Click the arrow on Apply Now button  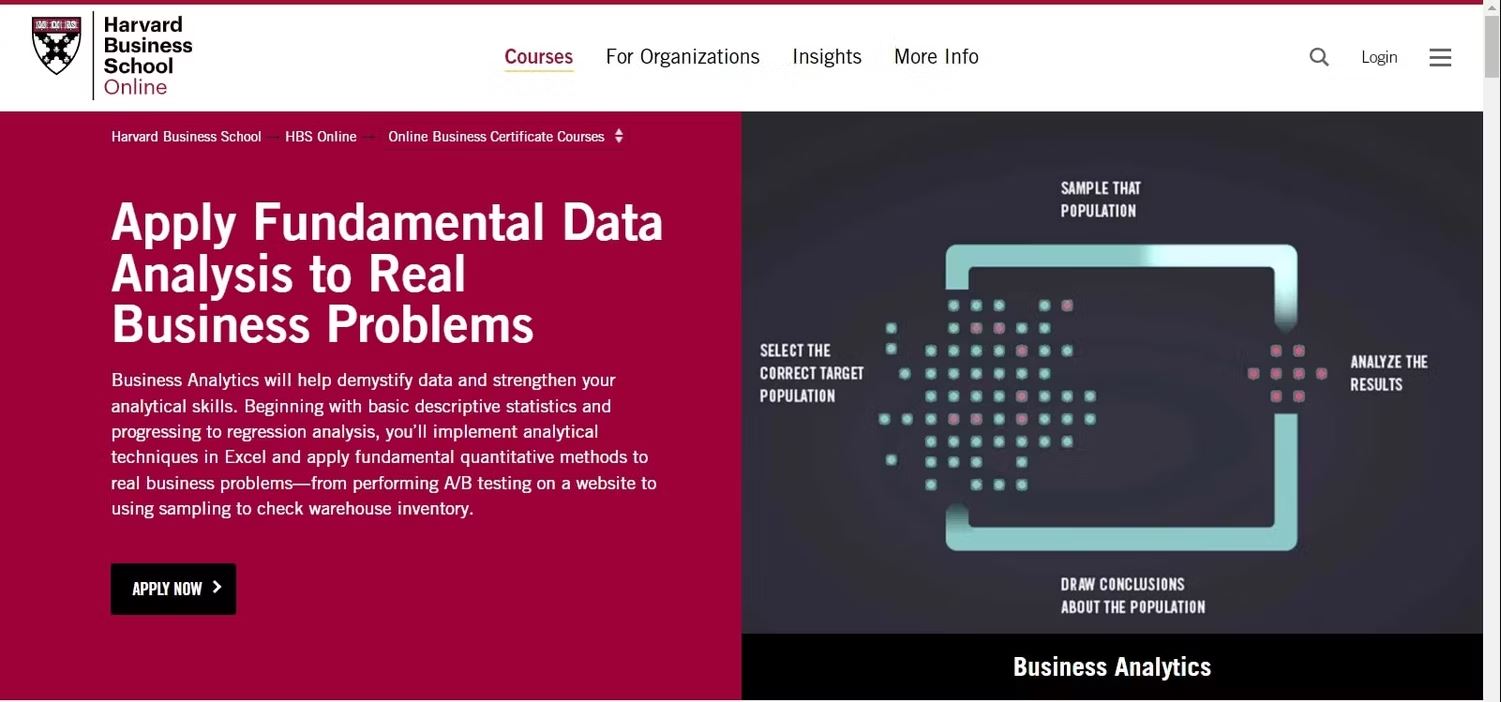(x=217, y=588)
